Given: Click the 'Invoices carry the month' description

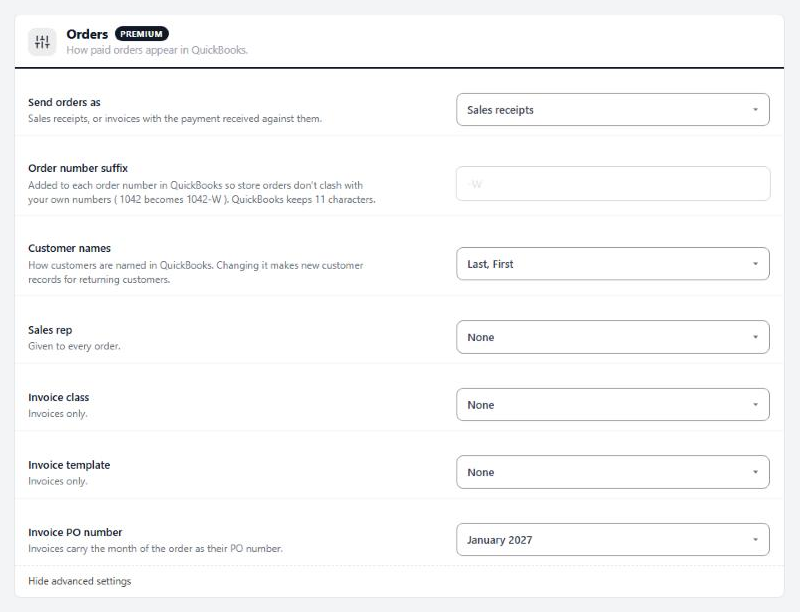Looking at the screenshot, I should click(155, 549).
